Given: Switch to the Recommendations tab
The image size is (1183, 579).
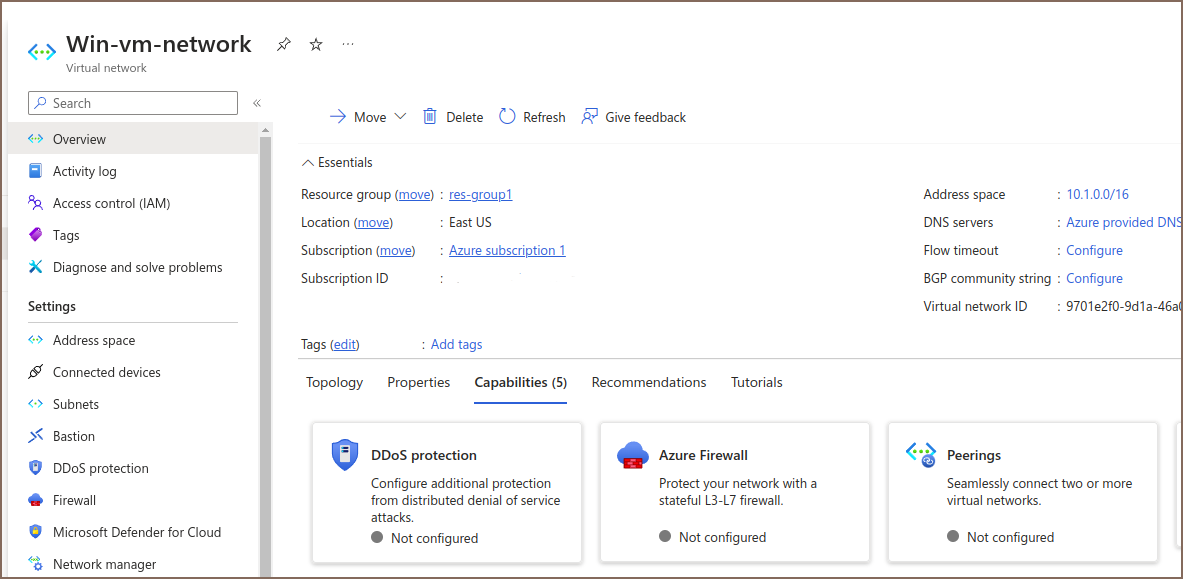Looking at the screenshot, I should pos(648,382).
